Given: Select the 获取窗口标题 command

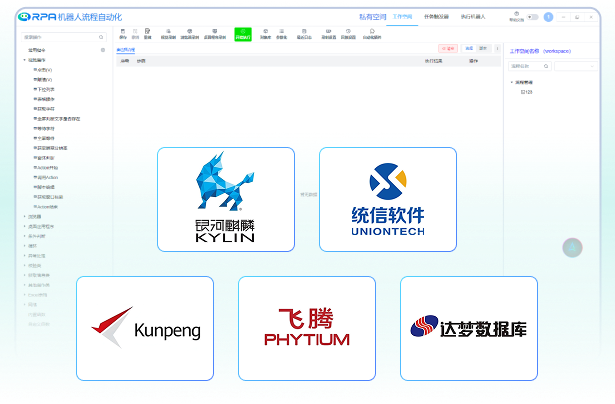Looking at the screenshot, I should (x=48, y=197).
